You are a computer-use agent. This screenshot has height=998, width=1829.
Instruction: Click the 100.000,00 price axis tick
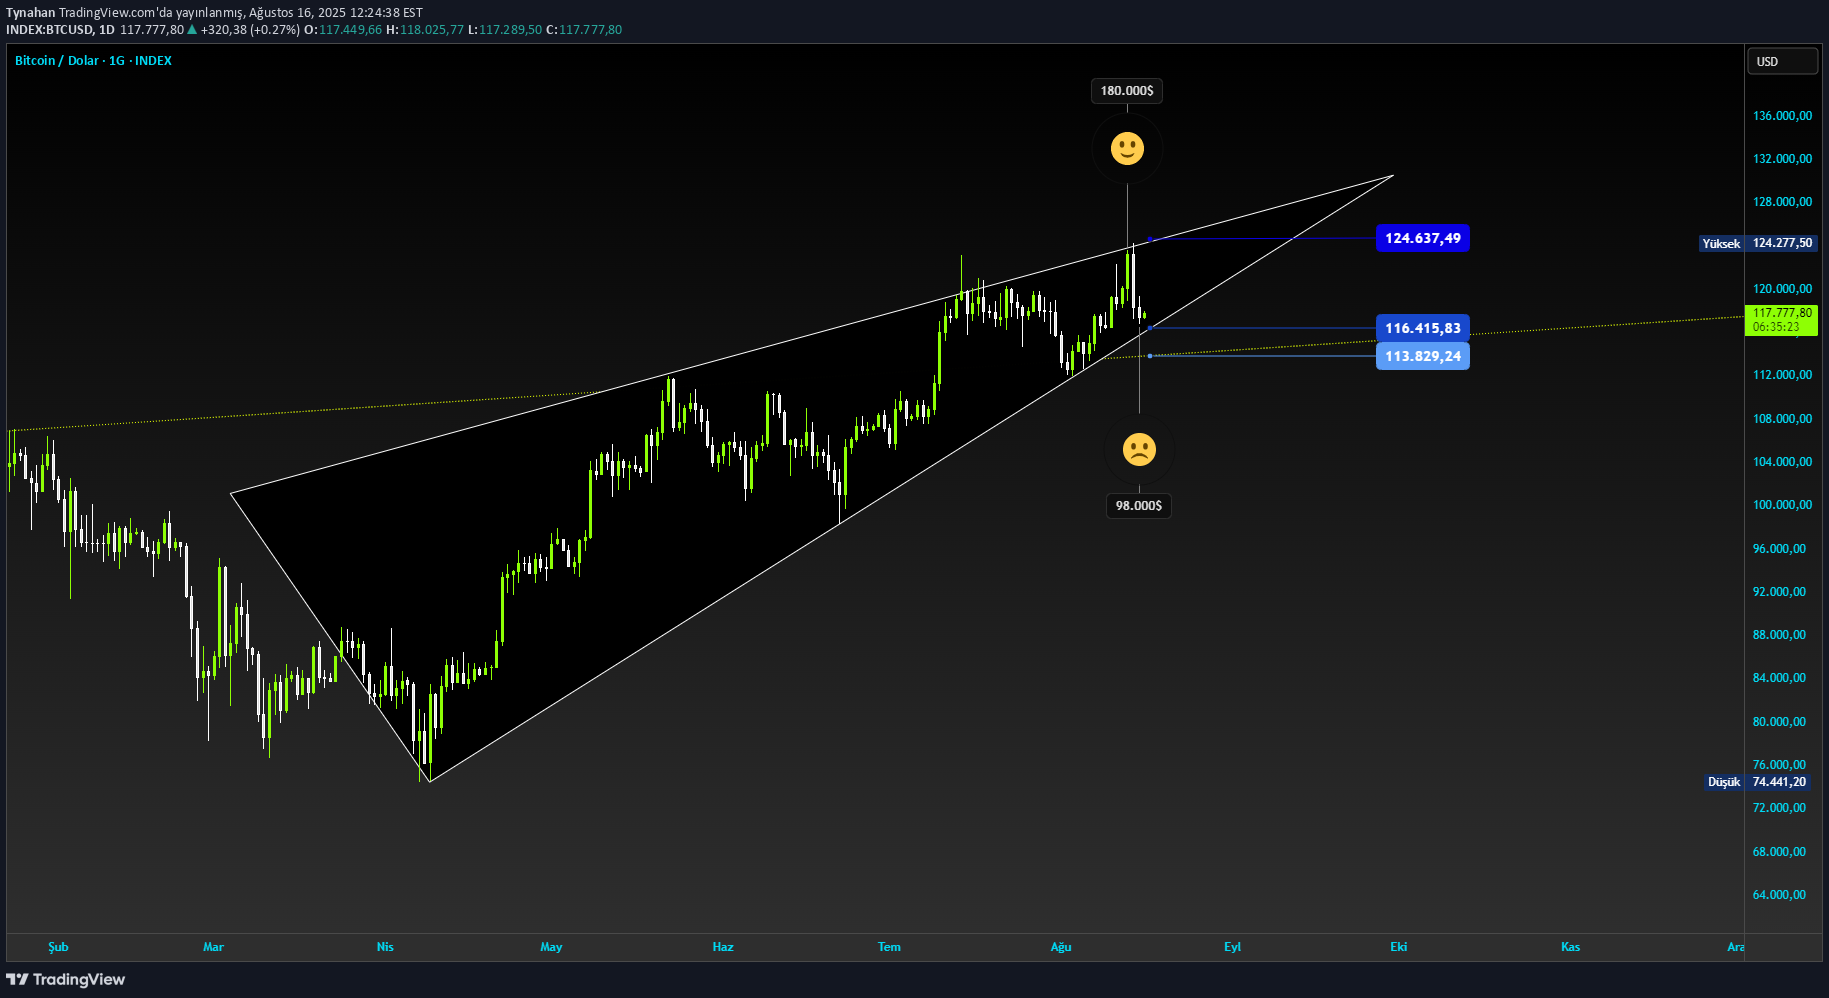[1782, 505]
